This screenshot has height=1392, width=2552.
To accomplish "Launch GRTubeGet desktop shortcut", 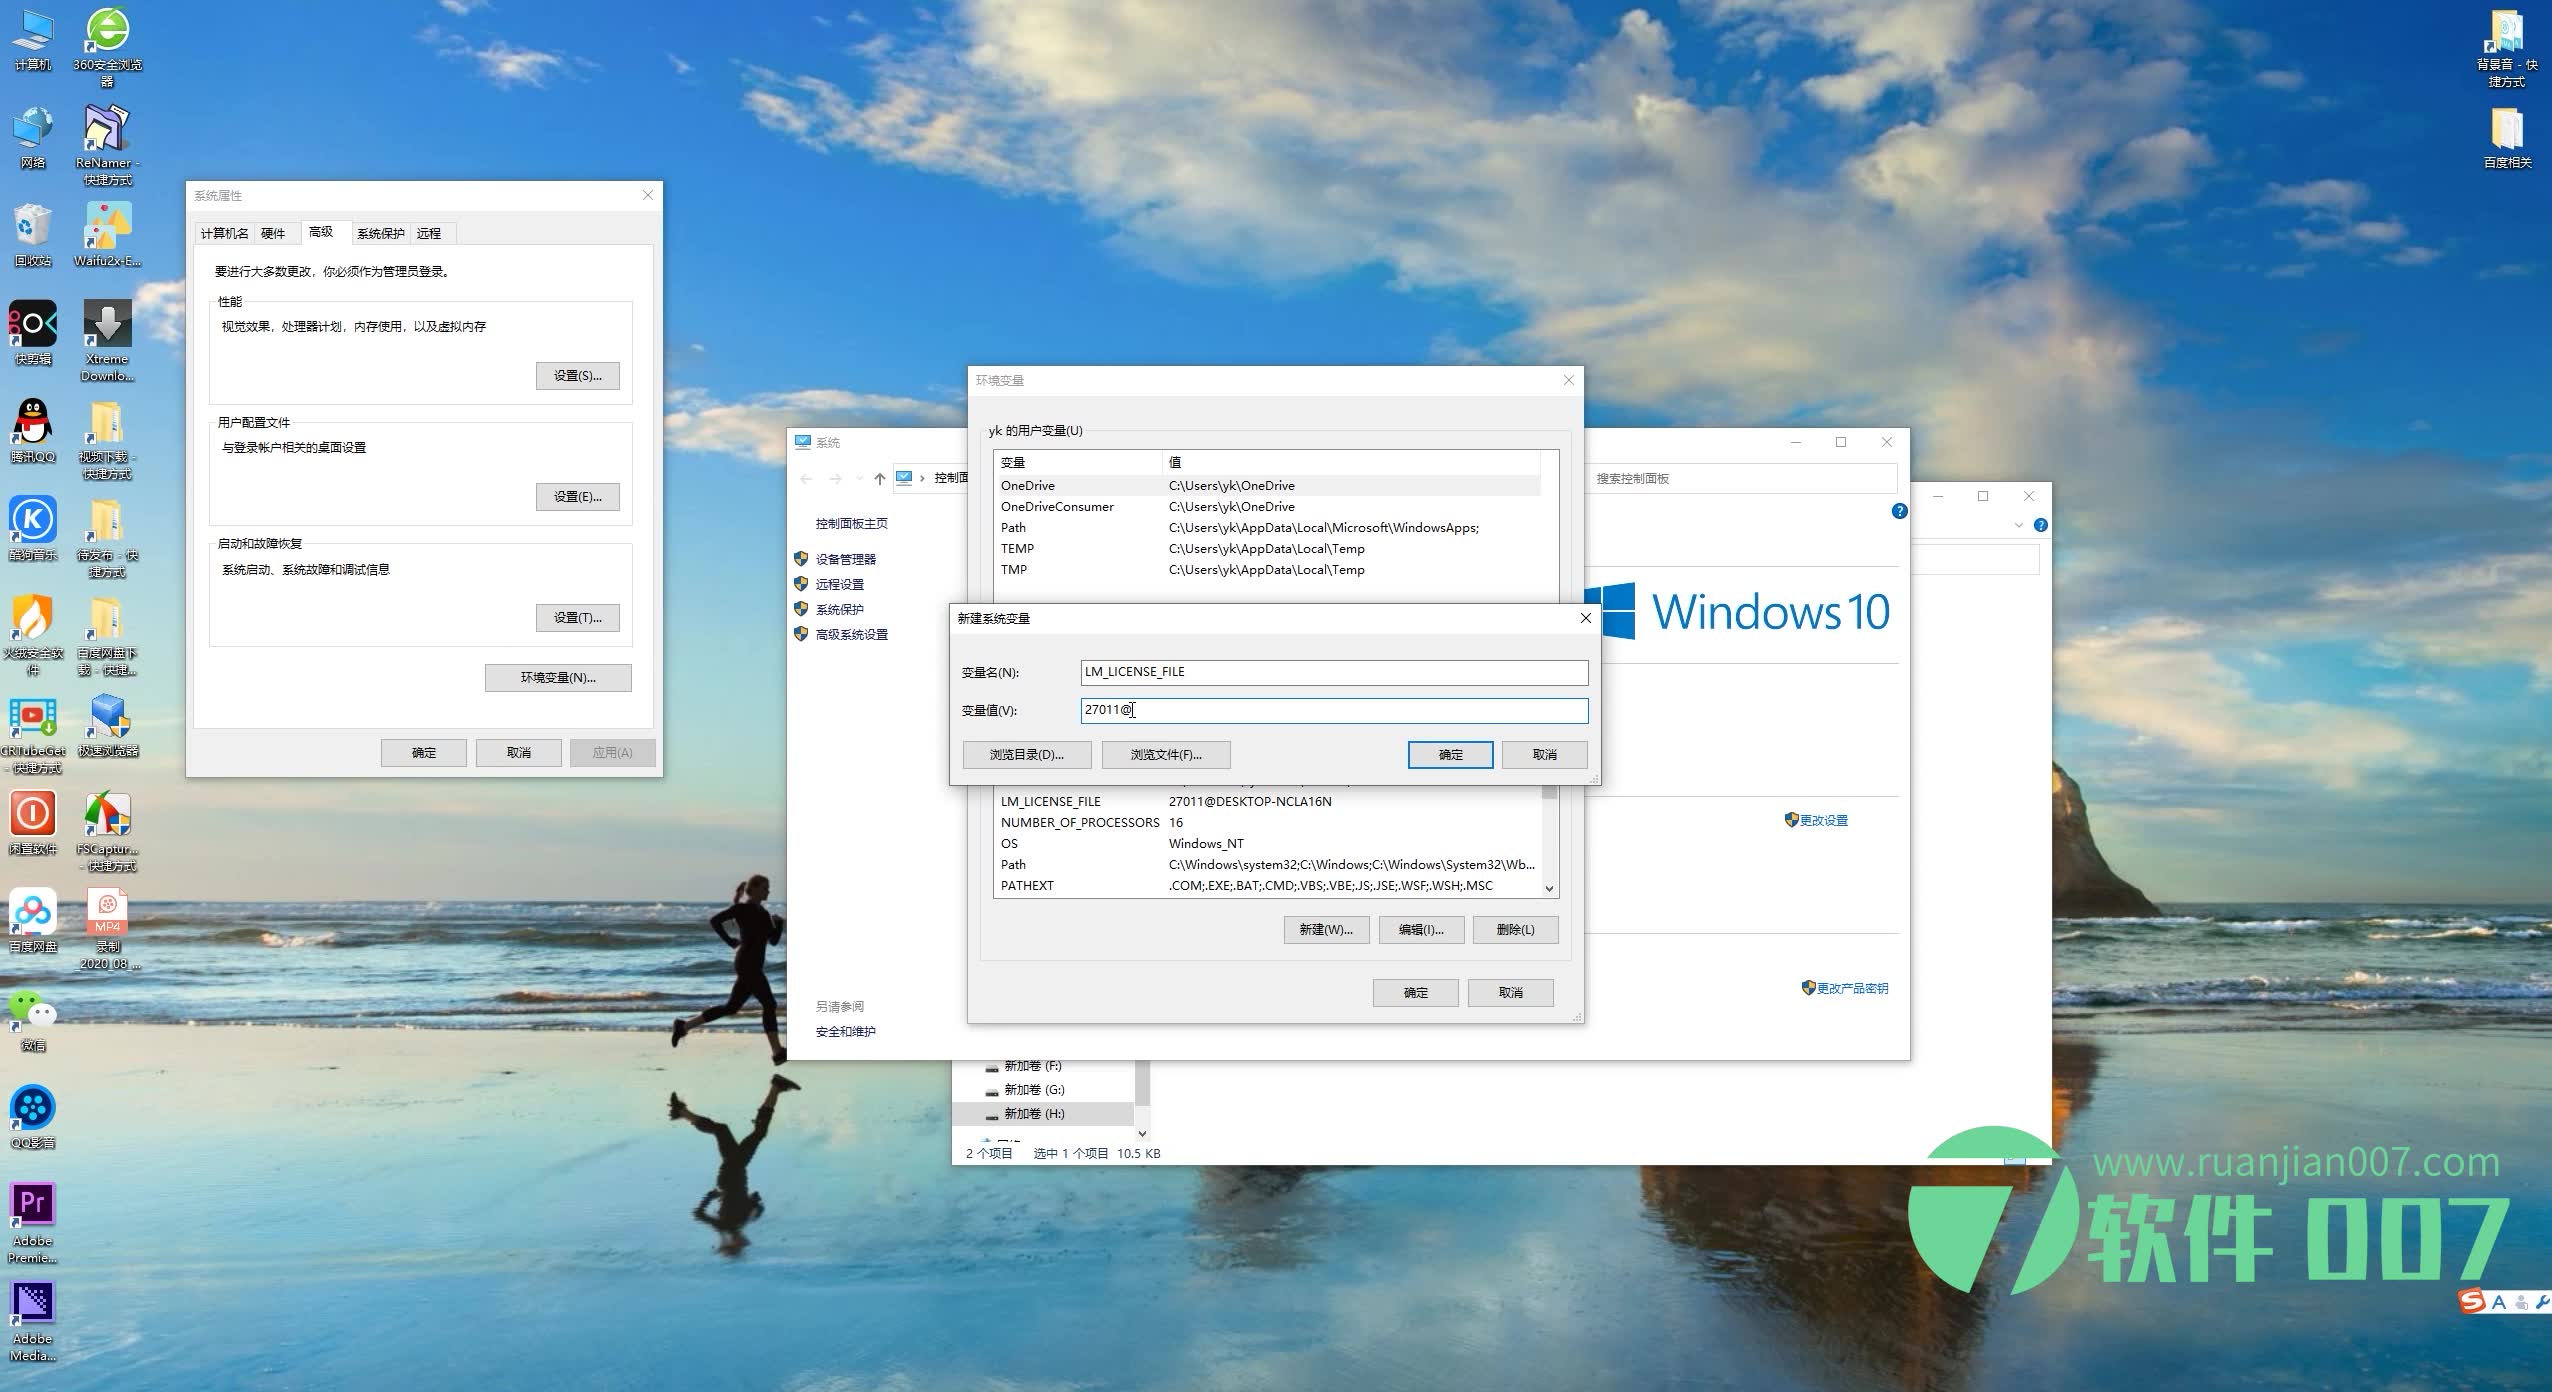I will 33,734.
